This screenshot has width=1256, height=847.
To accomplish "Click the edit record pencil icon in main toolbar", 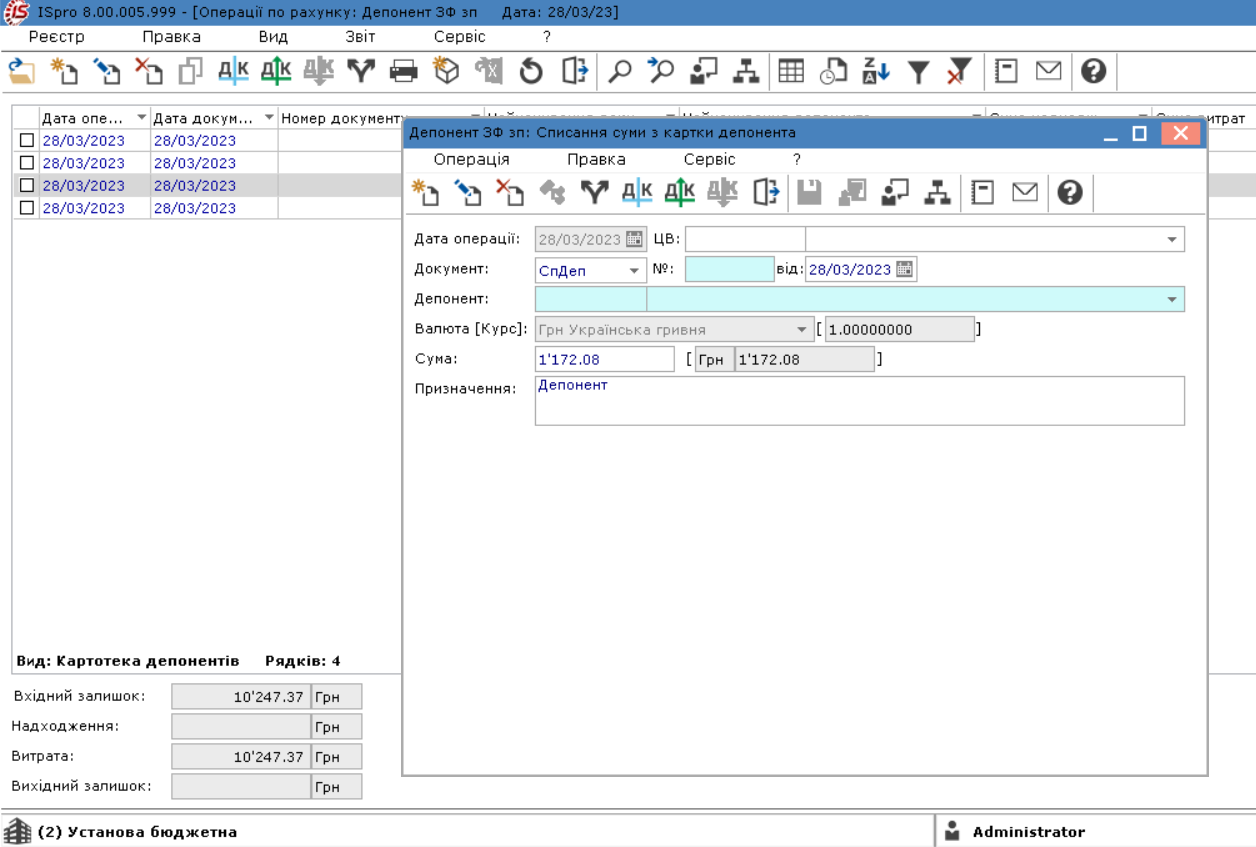I will pyautogui.click(x=106, y=71).
